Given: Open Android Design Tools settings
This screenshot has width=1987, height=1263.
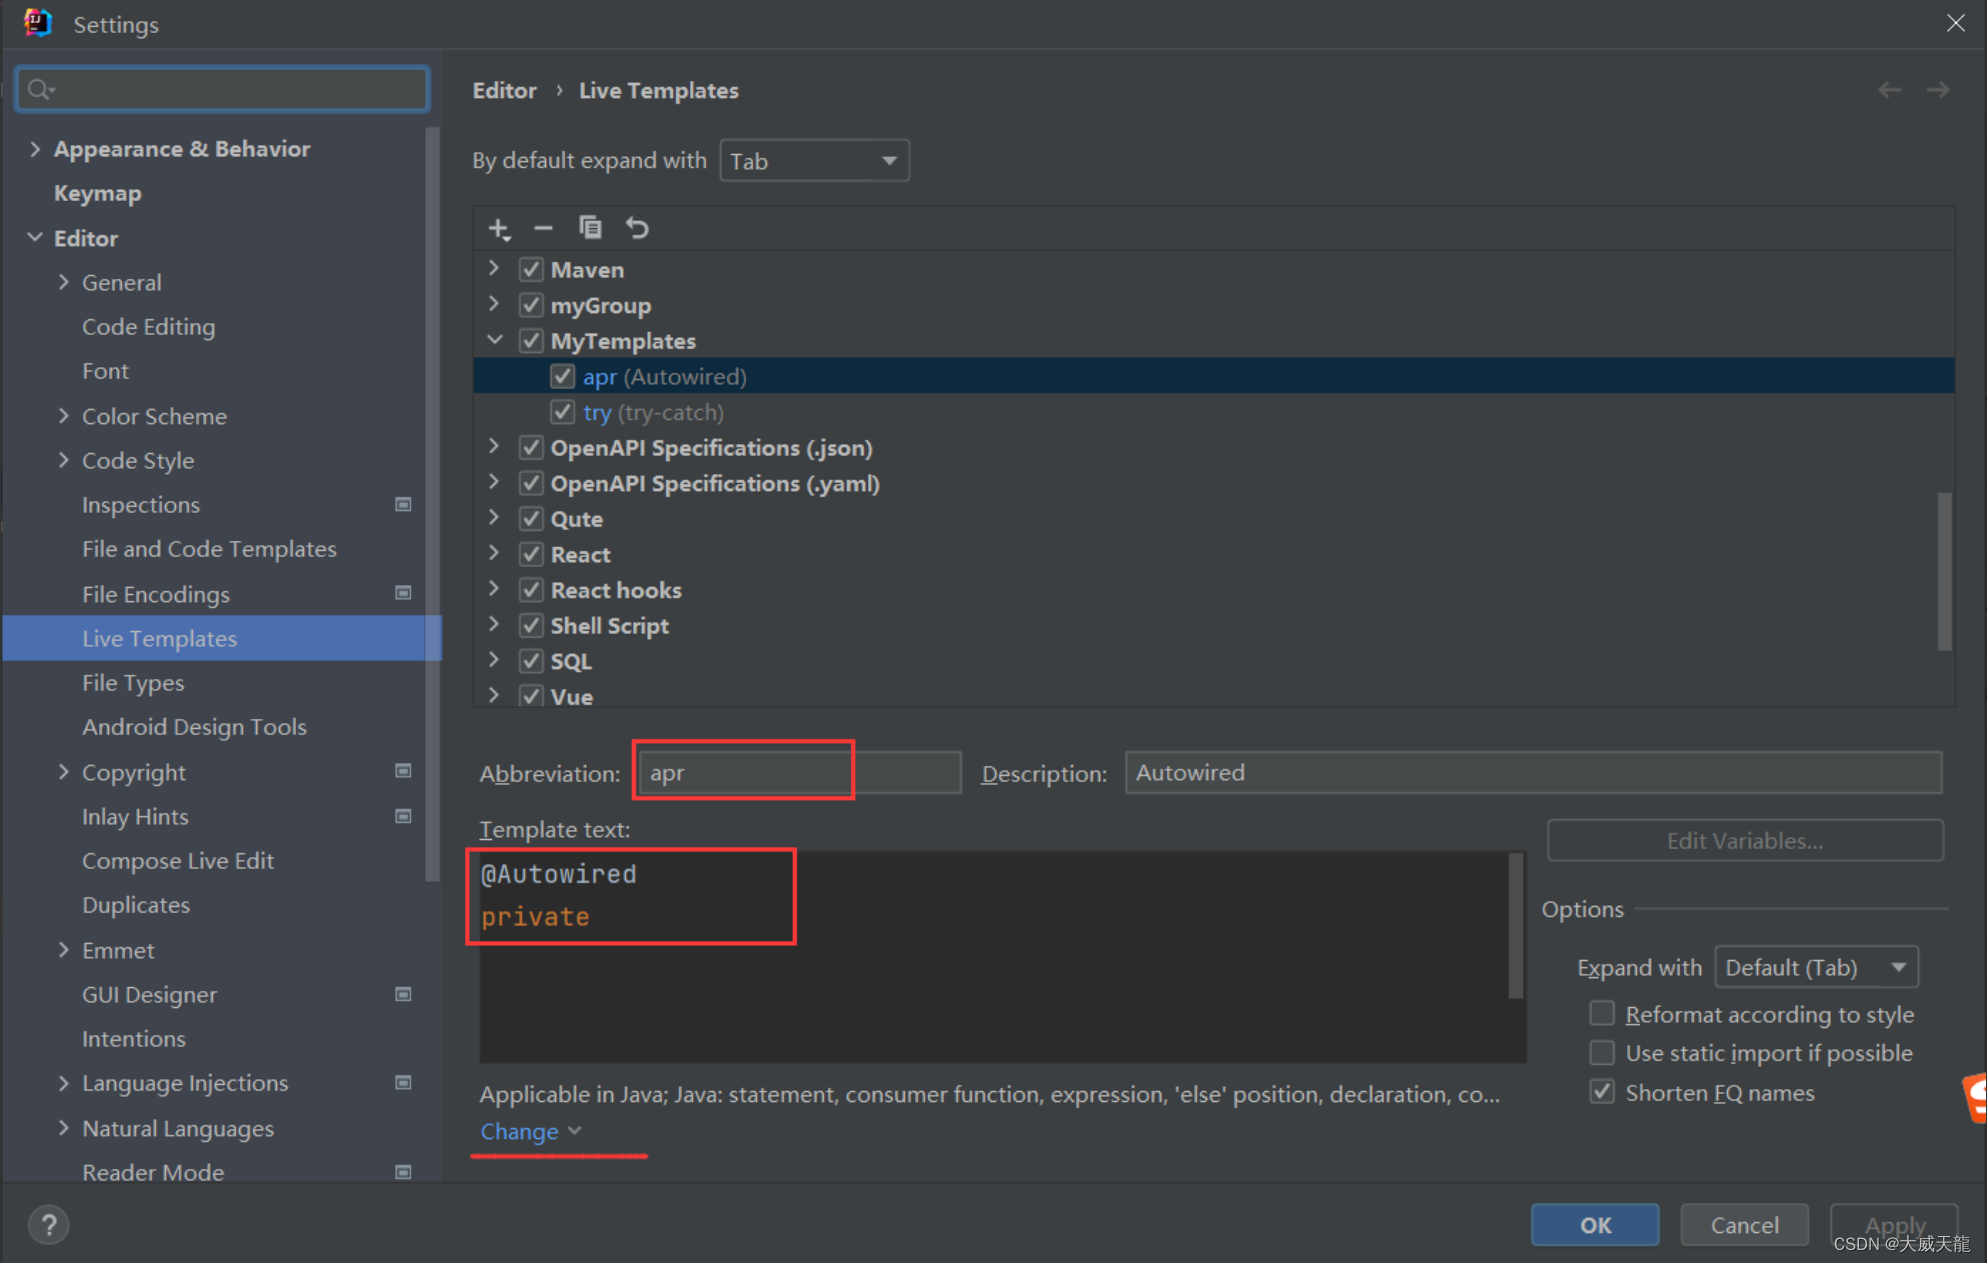Looking at the screenshot, I should 194,727.
